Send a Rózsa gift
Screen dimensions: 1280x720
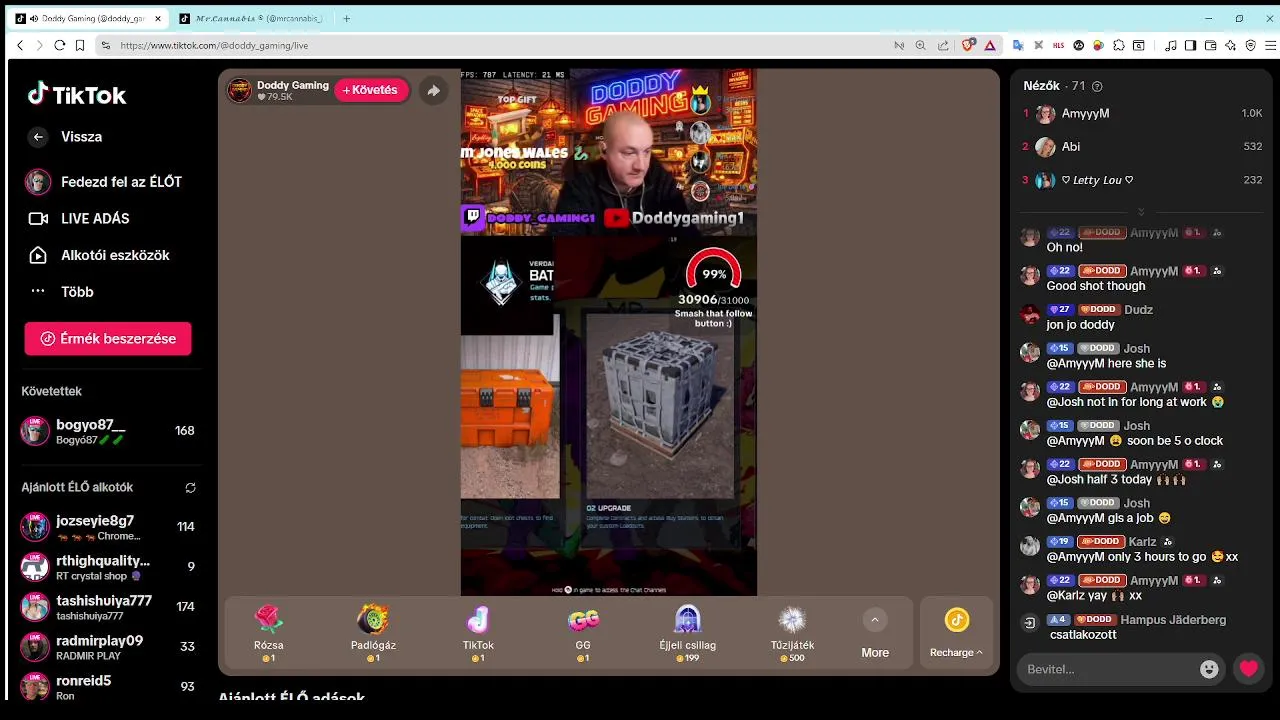tap(269, 633)
